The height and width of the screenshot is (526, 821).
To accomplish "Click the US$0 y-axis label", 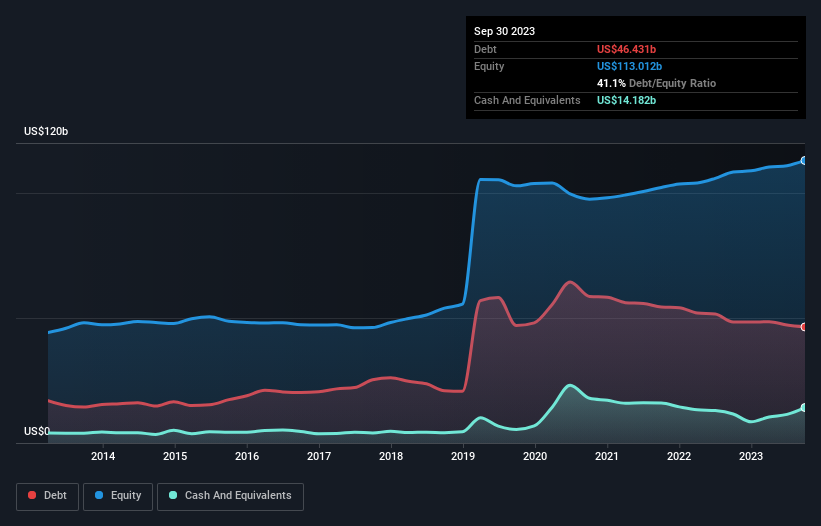I will 37,431.
